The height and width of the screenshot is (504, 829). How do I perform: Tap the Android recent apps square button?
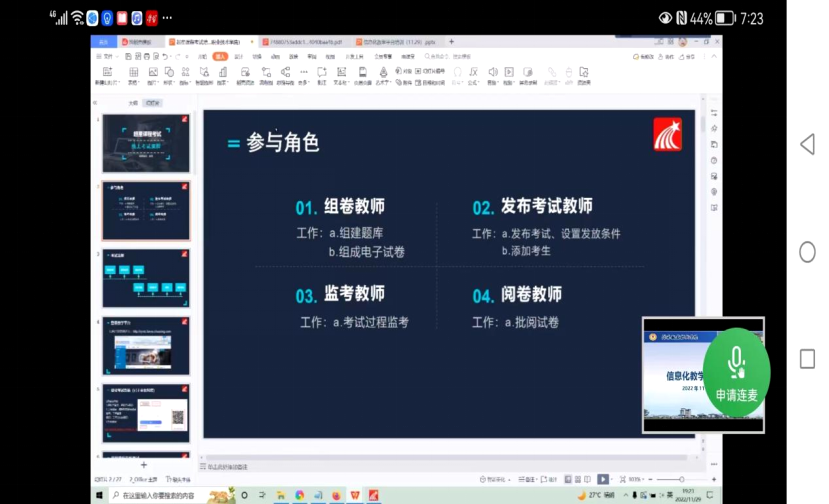(x=807, y=359)
